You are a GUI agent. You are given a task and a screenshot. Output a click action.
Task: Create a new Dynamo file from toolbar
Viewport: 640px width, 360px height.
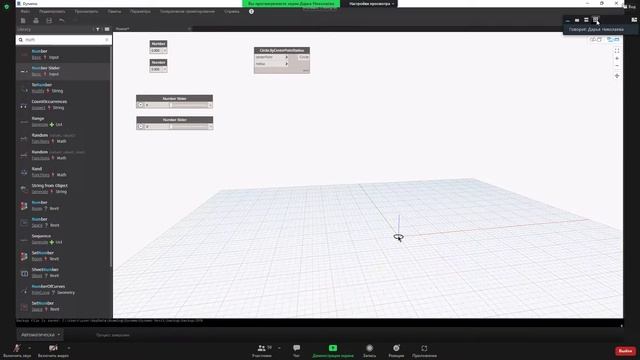click(x=23, y=20)
